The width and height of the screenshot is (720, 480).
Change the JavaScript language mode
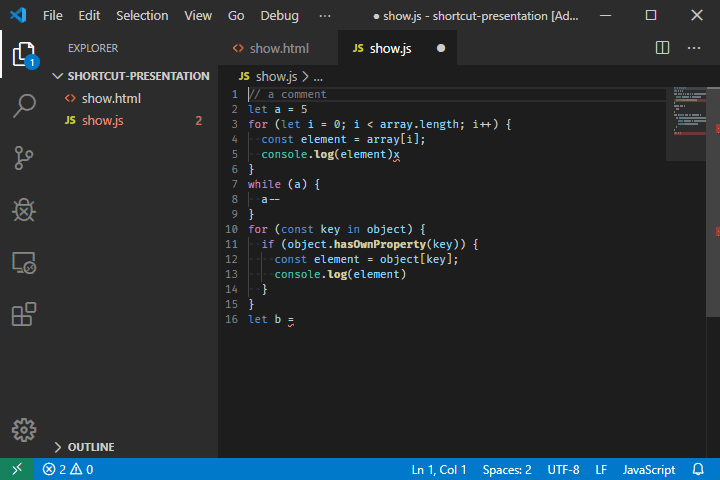click(649, 469)
